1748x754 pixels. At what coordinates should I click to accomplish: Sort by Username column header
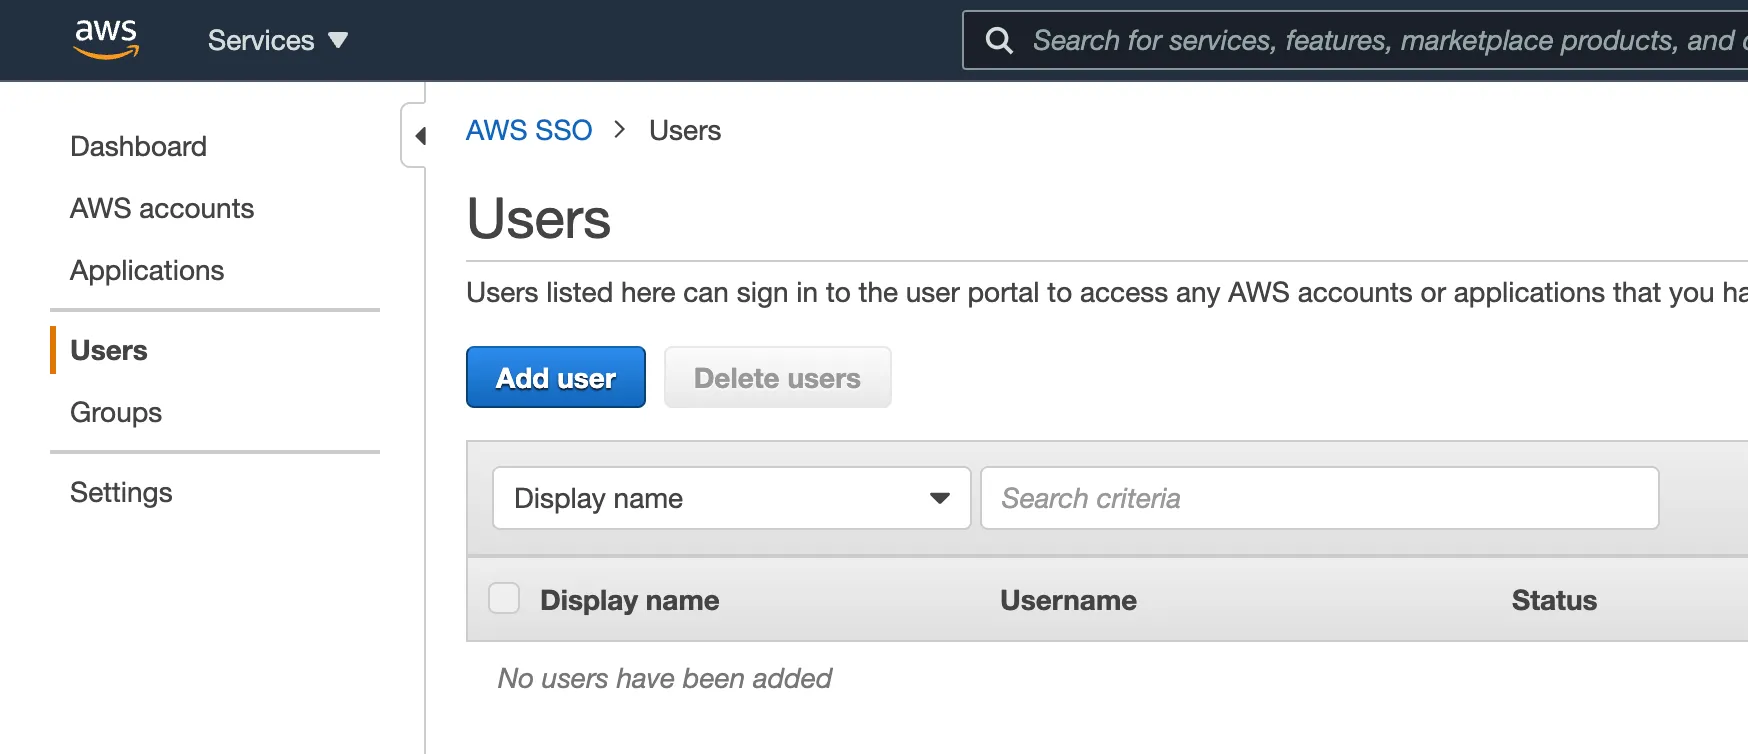1068,600
